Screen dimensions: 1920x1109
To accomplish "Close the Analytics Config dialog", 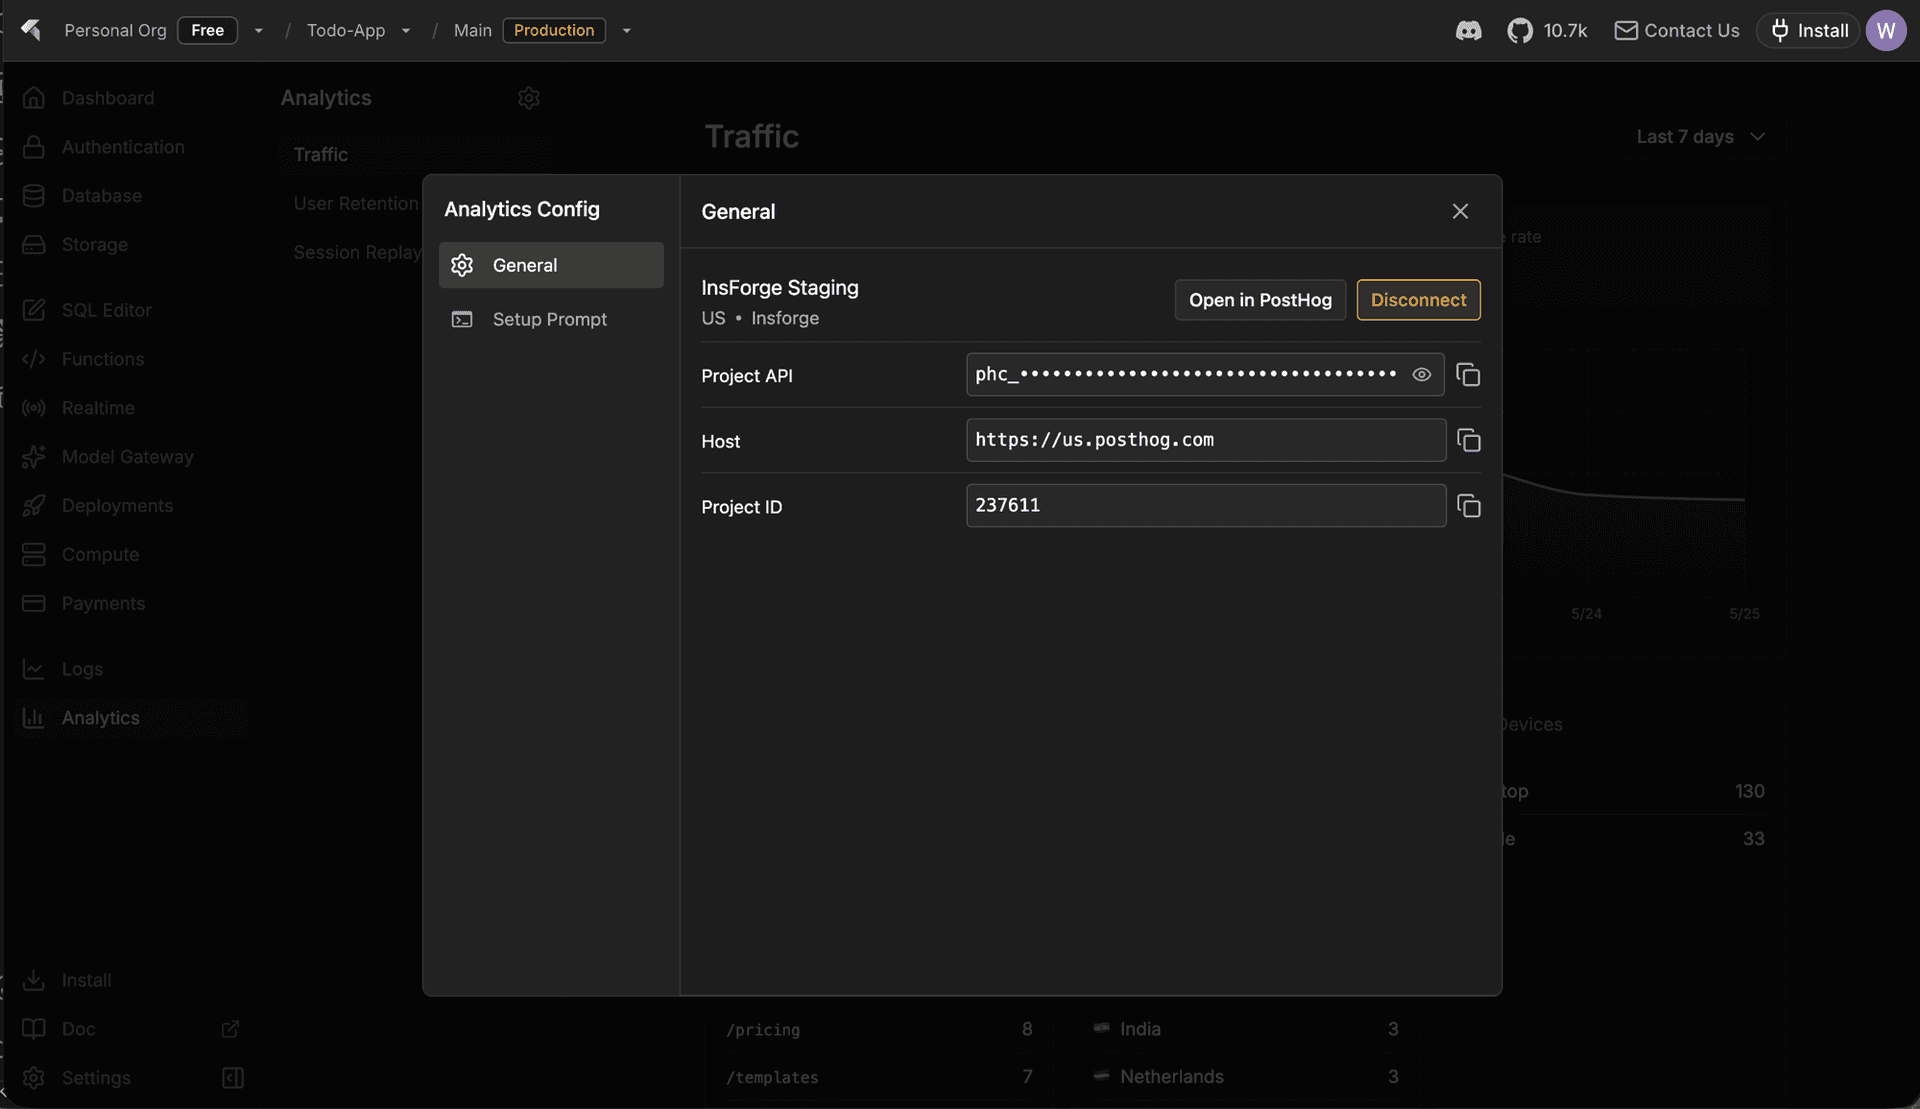I will (x=1460, y=211).
